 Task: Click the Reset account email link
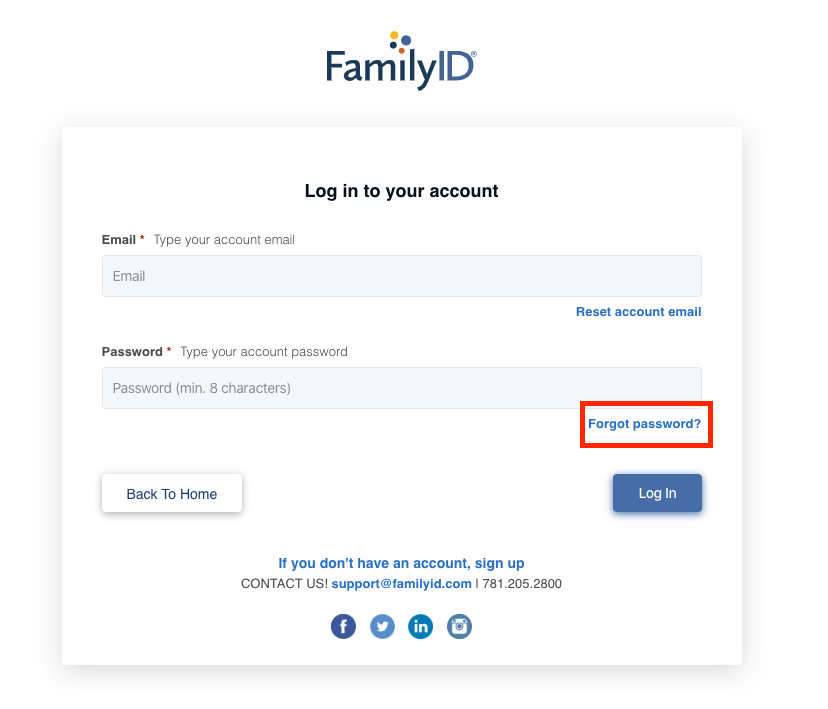tap(638, 312)
